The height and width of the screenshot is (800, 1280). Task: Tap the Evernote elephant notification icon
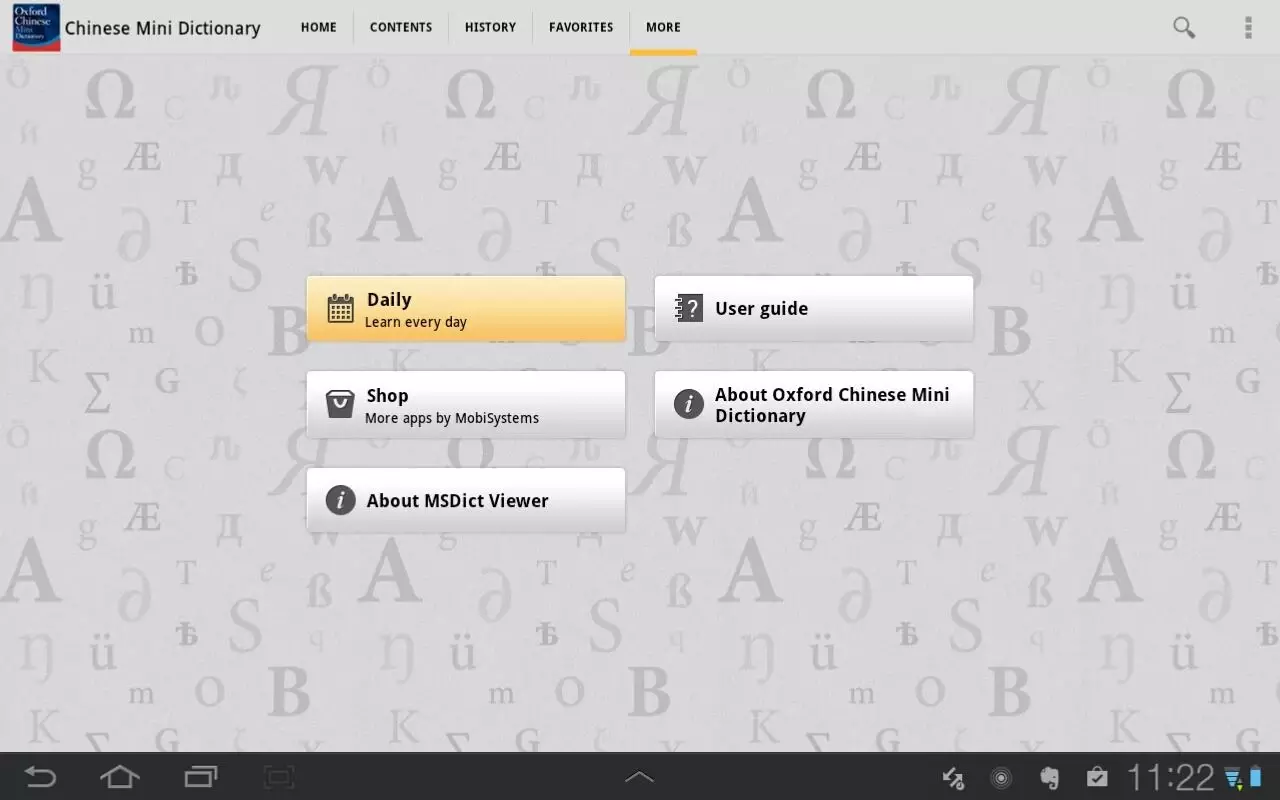[1049, 777]
